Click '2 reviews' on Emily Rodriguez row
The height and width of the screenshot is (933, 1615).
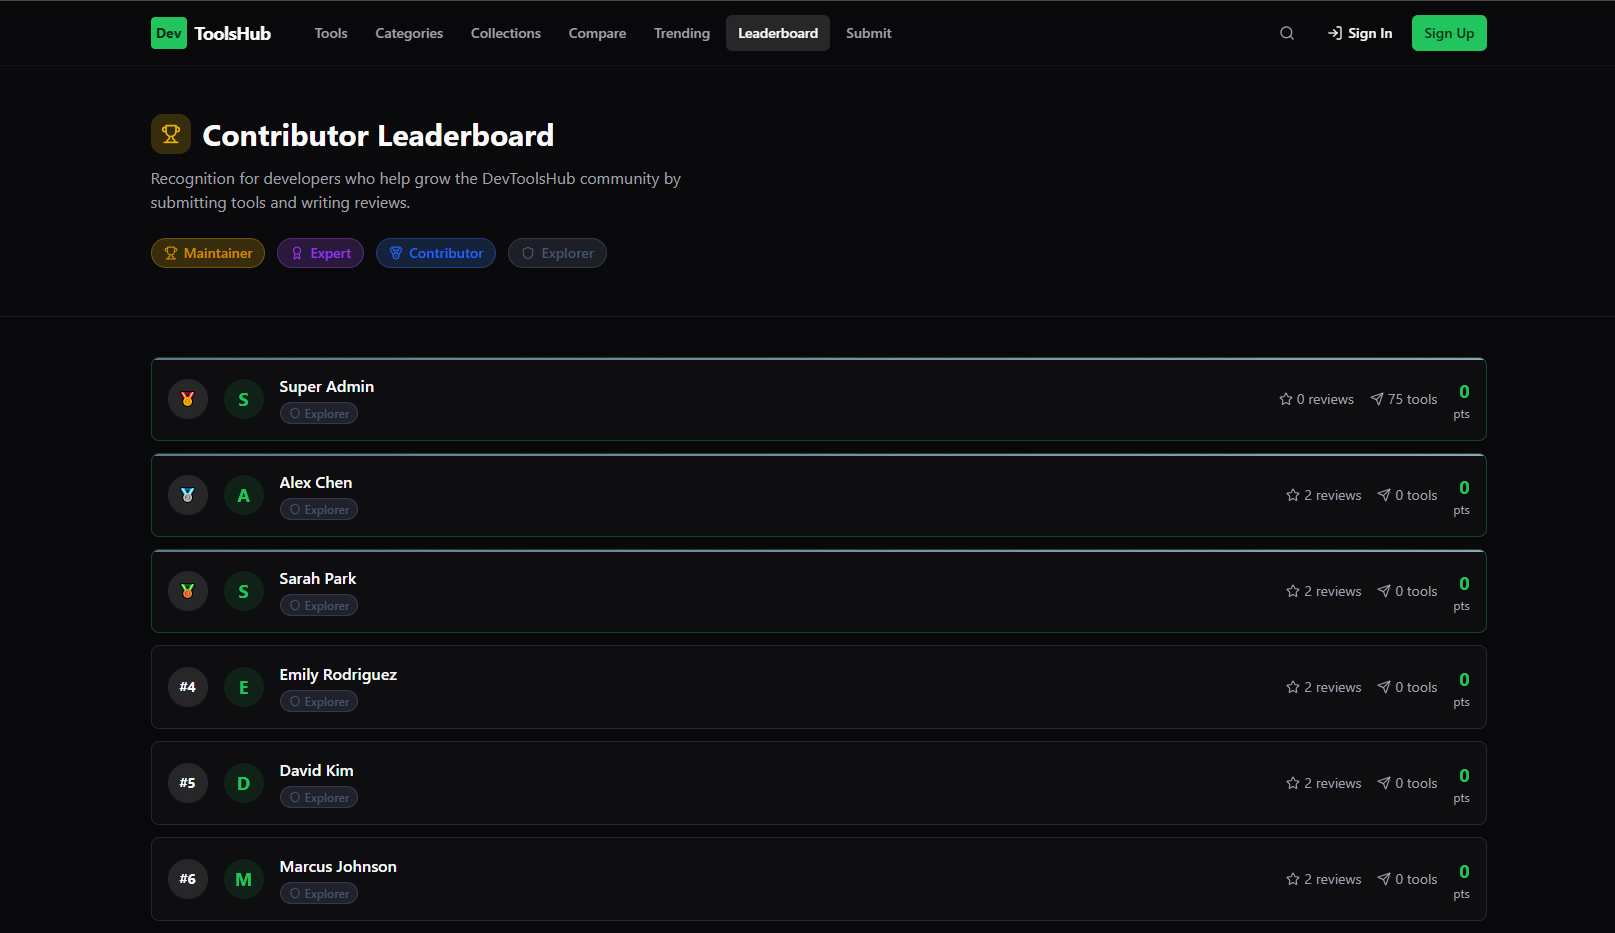coord(1333,687)
